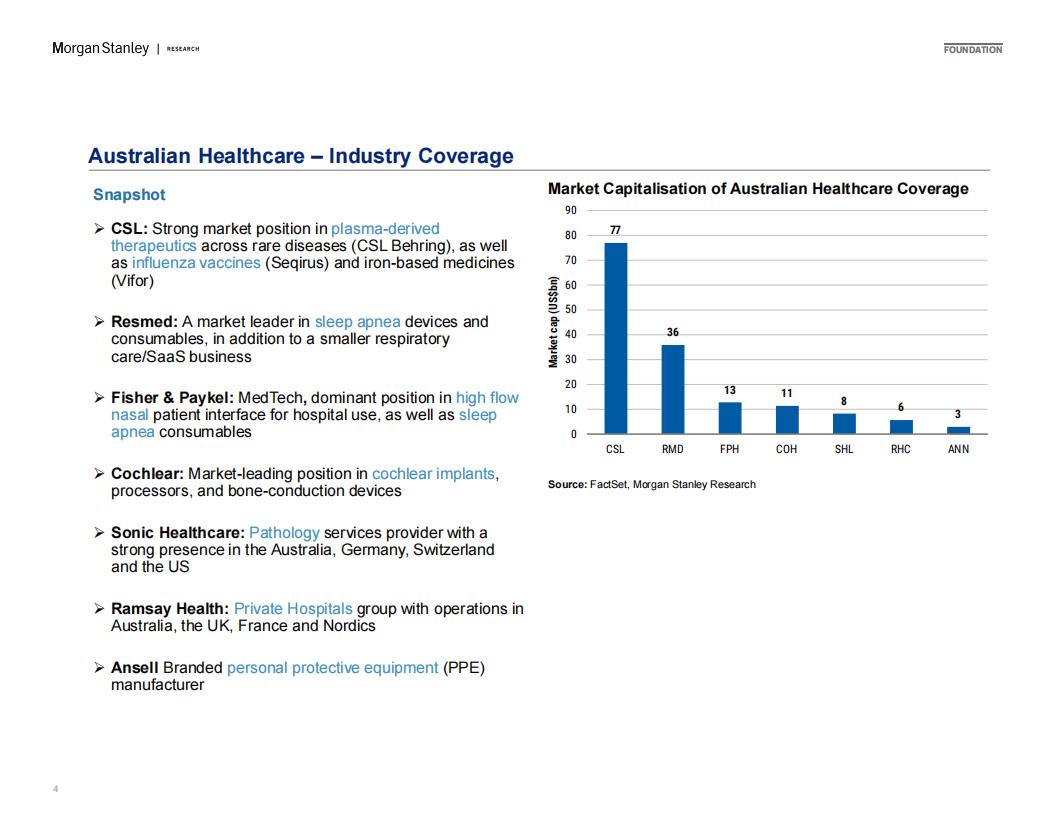Click the arrow bullet beside Sonic Healthcare

[99, 533]
